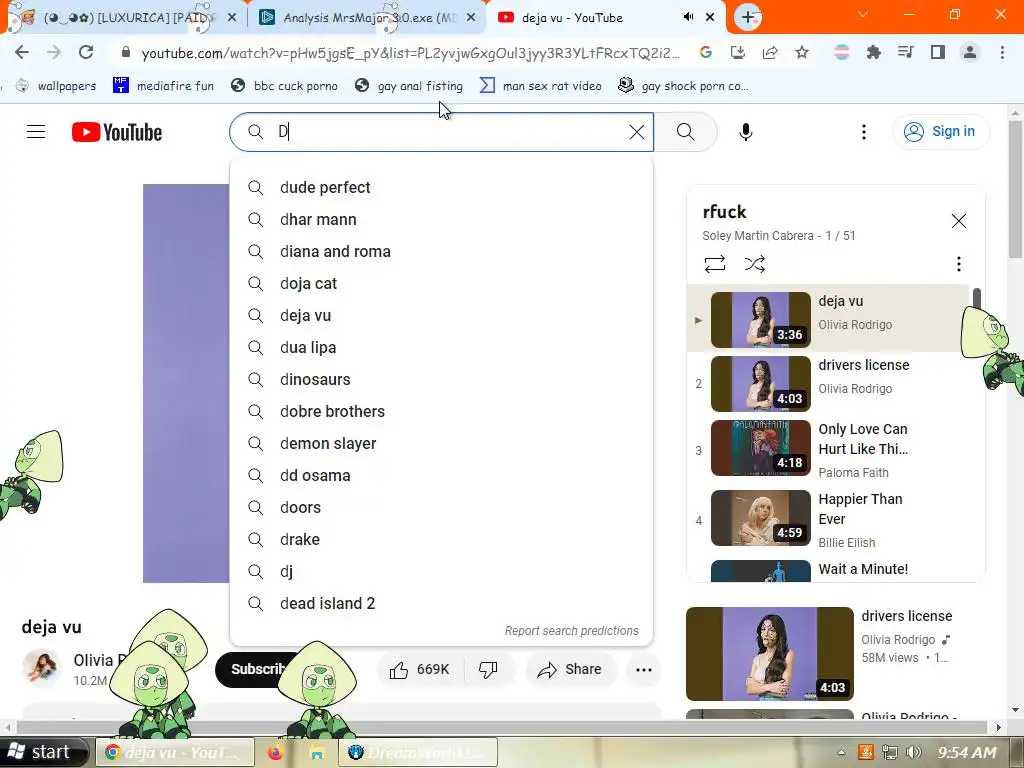Select suggestion dead island 2
Viewport: 1024px width, 768px height.
point(441,603)
